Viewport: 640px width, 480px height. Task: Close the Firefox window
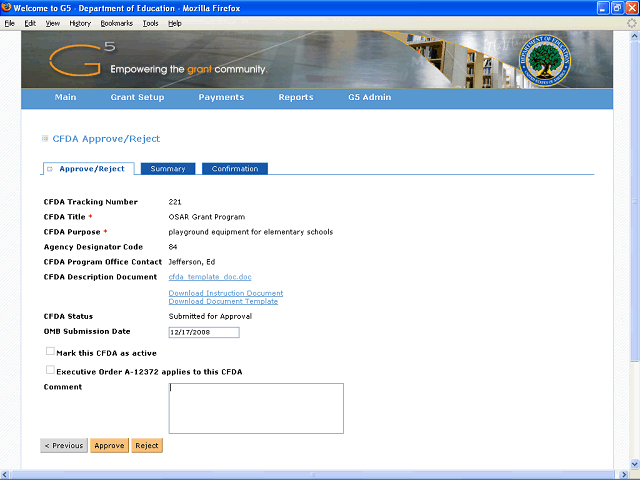click(x=632, y=8)
